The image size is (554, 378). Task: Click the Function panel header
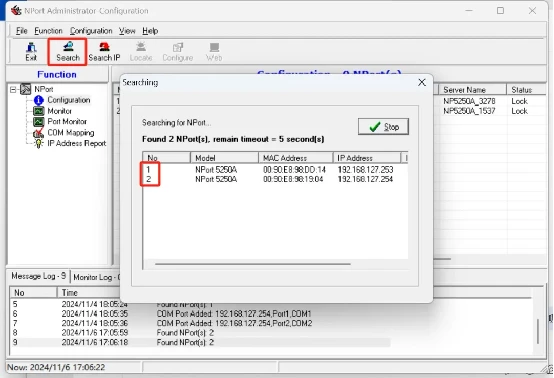pos(57,75)
